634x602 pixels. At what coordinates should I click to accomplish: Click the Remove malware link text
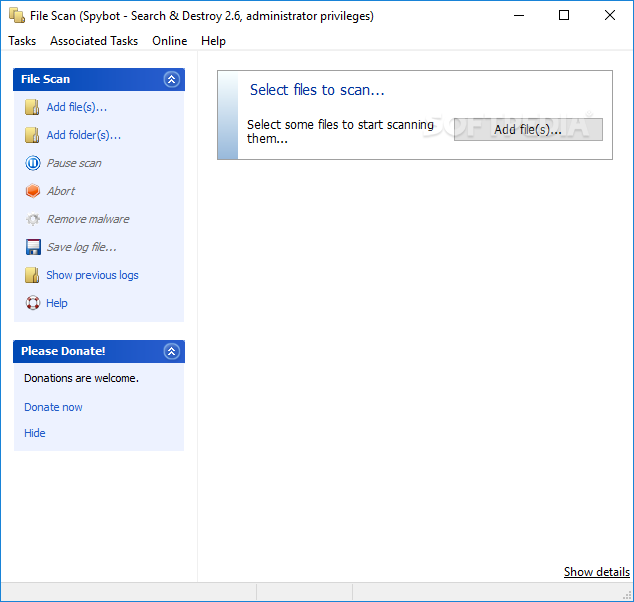tap(88, 219)
